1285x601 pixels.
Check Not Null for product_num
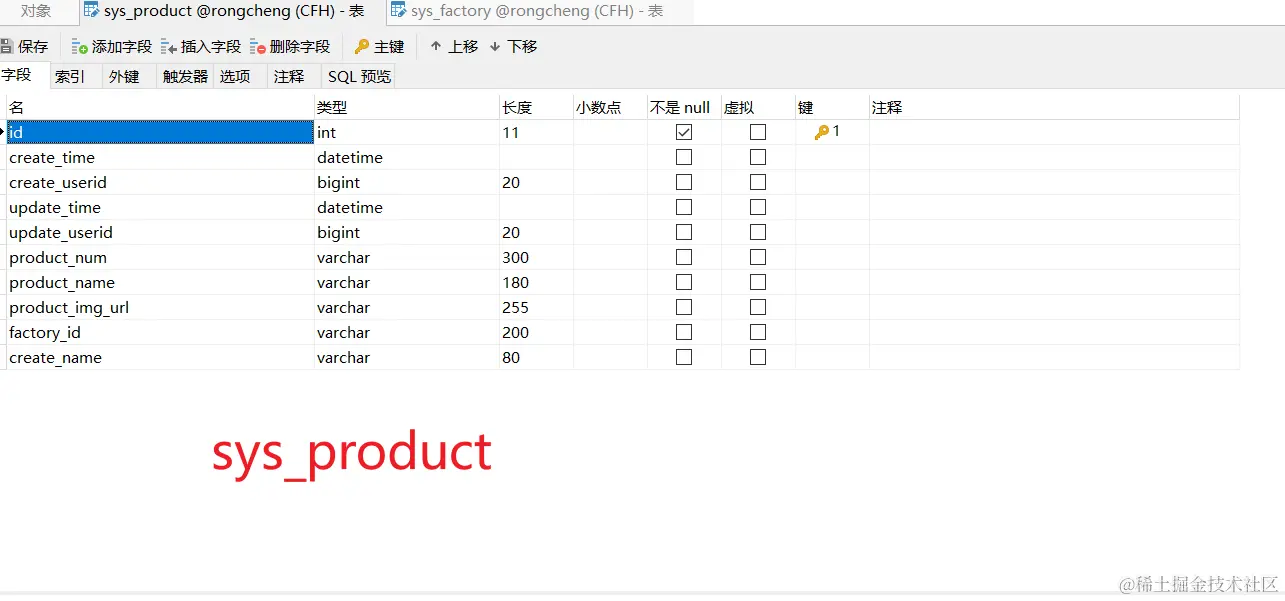(684, 257)
